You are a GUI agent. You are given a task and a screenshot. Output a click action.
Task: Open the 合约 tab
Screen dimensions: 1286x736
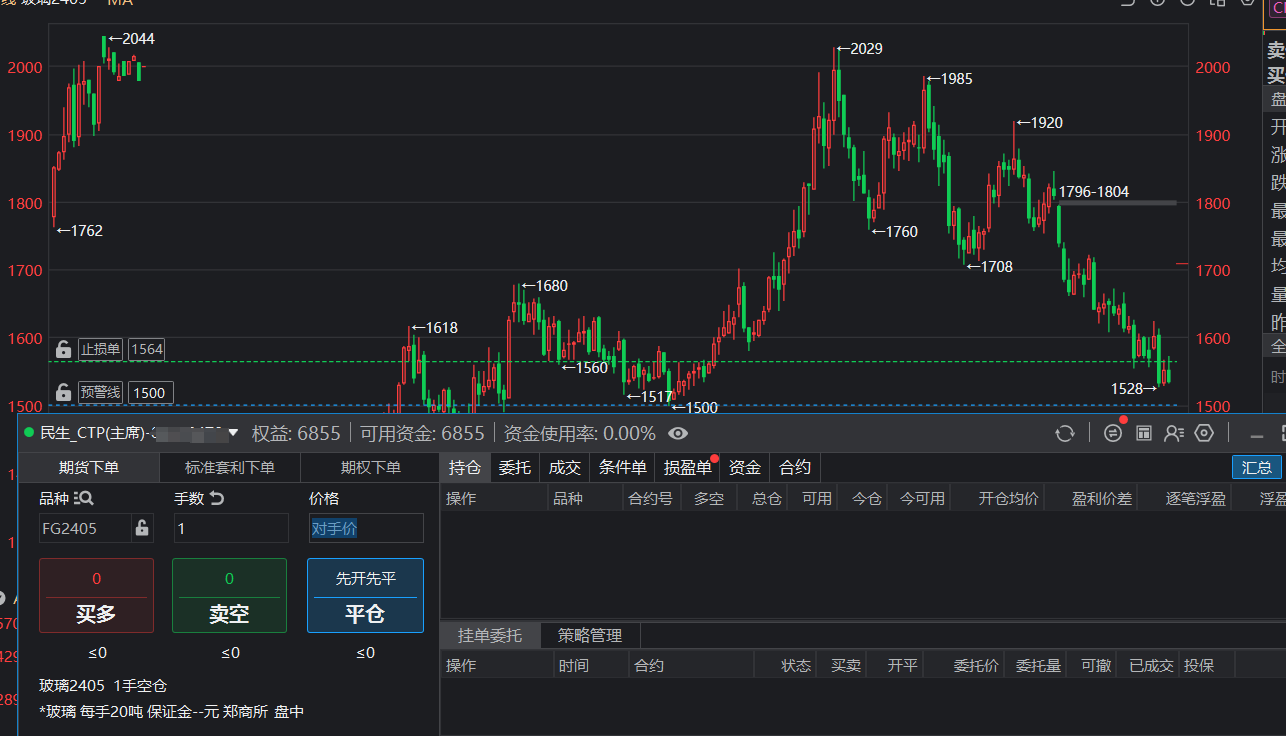click(795, 467)
